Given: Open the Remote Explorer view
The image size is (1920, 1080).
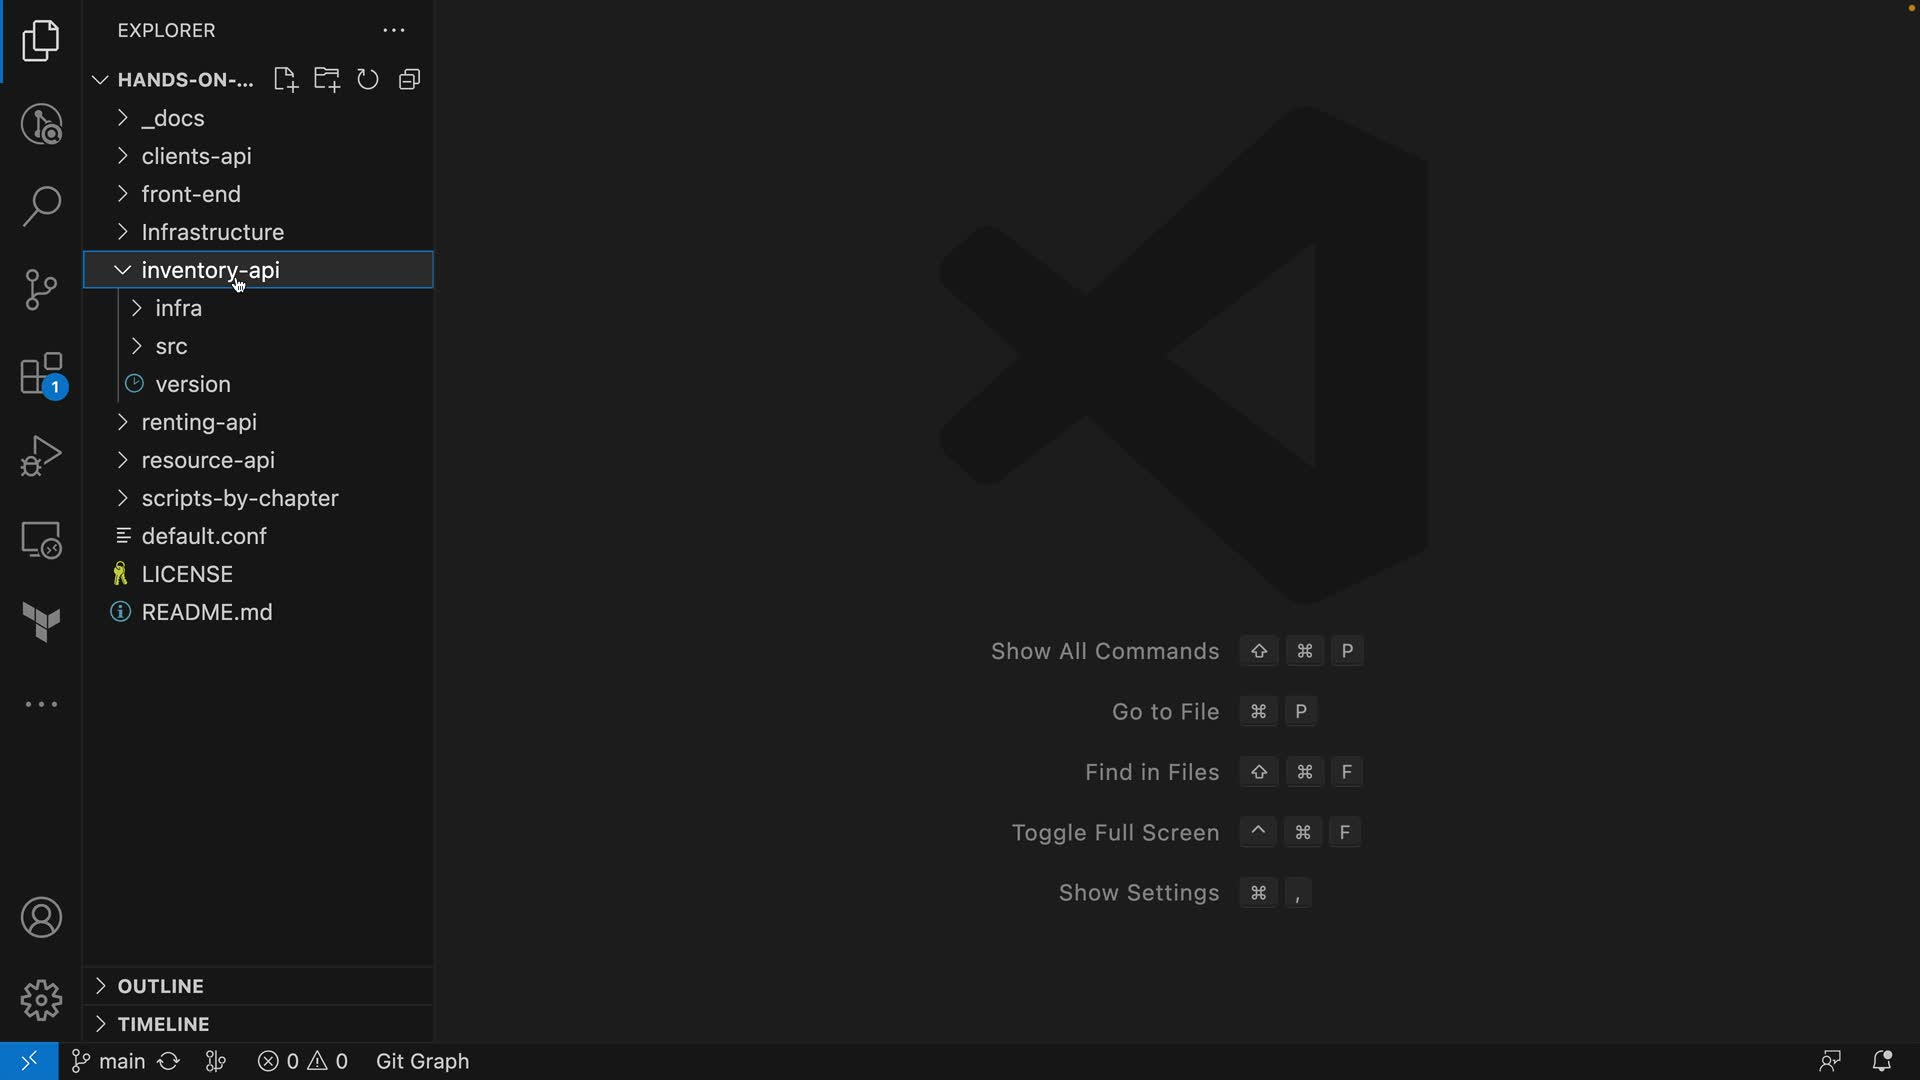Looking at the screenshot, I should pyautogui.click(x=41, y=540).
